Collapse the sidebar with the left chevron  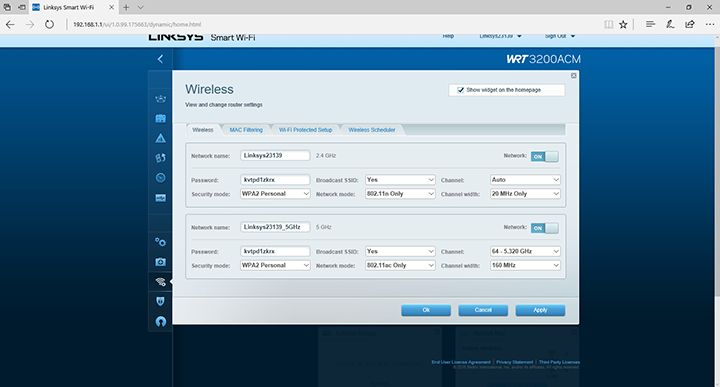pos(160,59)
